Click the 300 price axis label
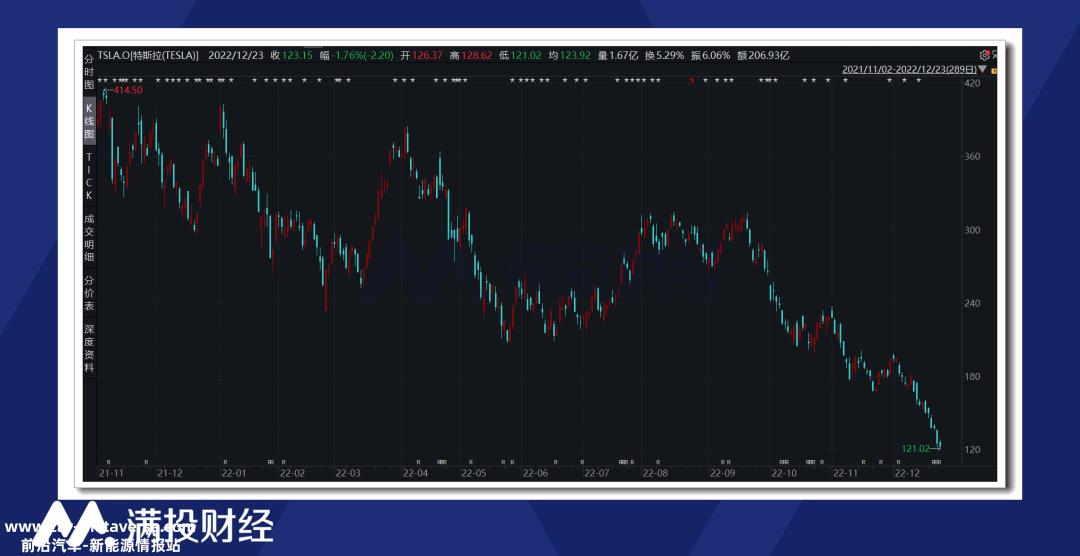This screenshot has width=1080, height=556. (972, 230)
